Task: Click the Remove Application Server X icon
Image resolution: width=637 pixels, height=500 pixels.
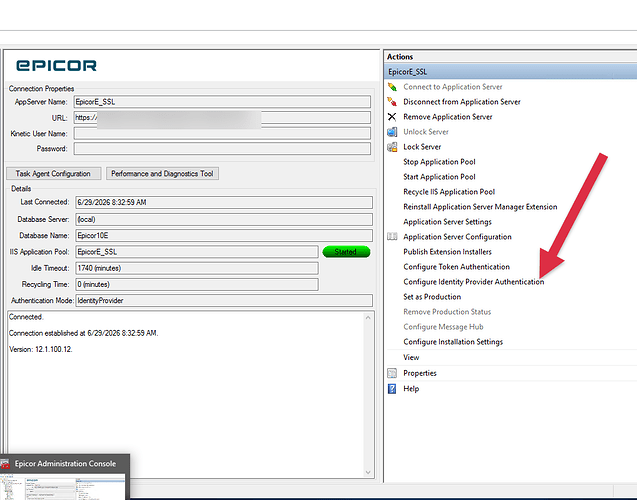Action: [x=392, y=117]
